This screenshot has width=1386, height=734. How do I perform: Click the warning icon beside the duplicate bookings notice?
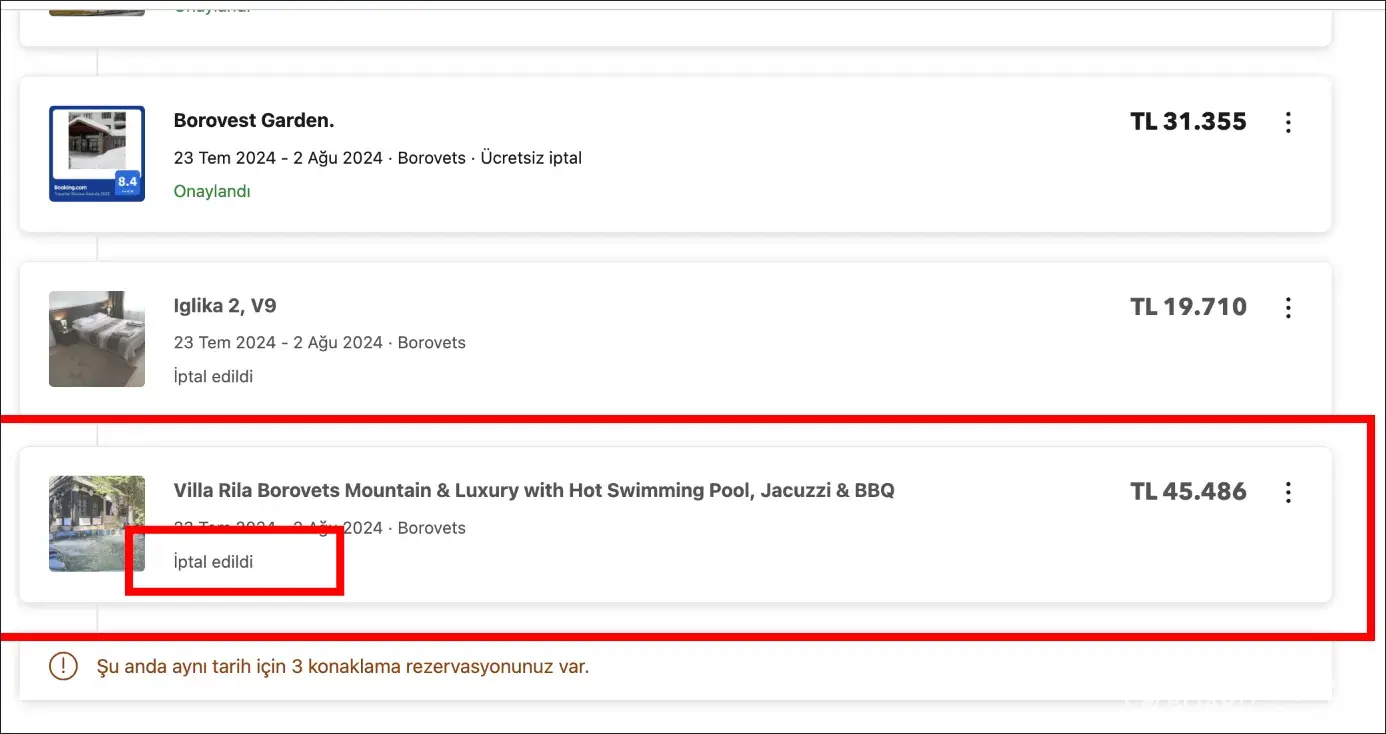63,666
